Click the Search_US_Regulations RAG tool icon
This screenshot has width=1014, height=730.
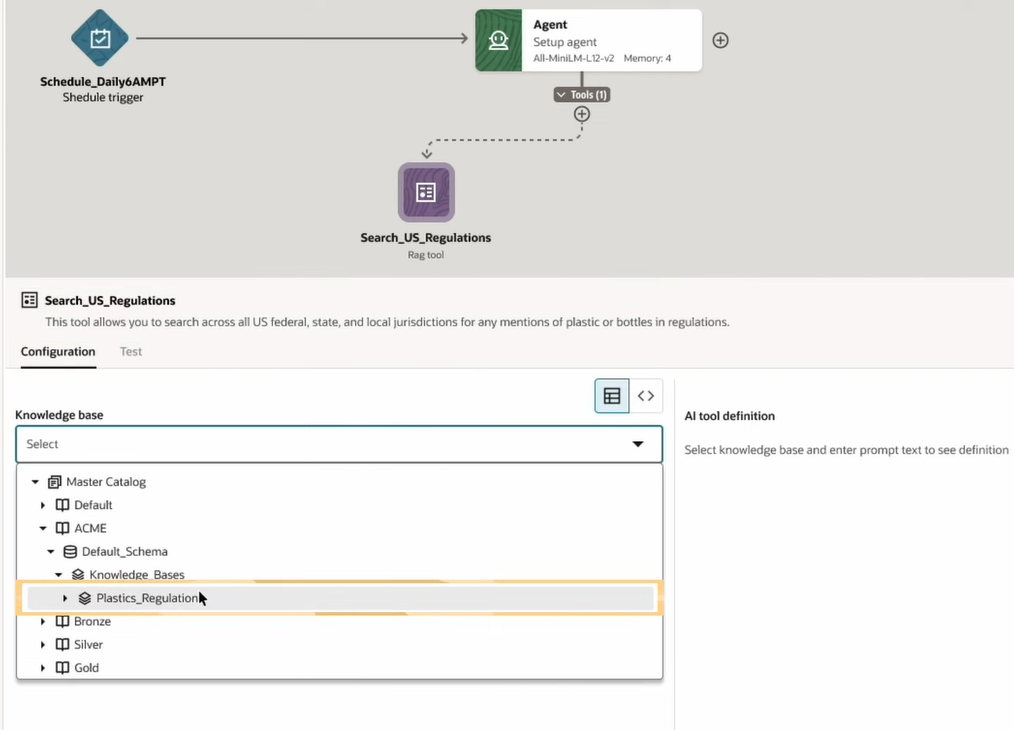point(426,192)
